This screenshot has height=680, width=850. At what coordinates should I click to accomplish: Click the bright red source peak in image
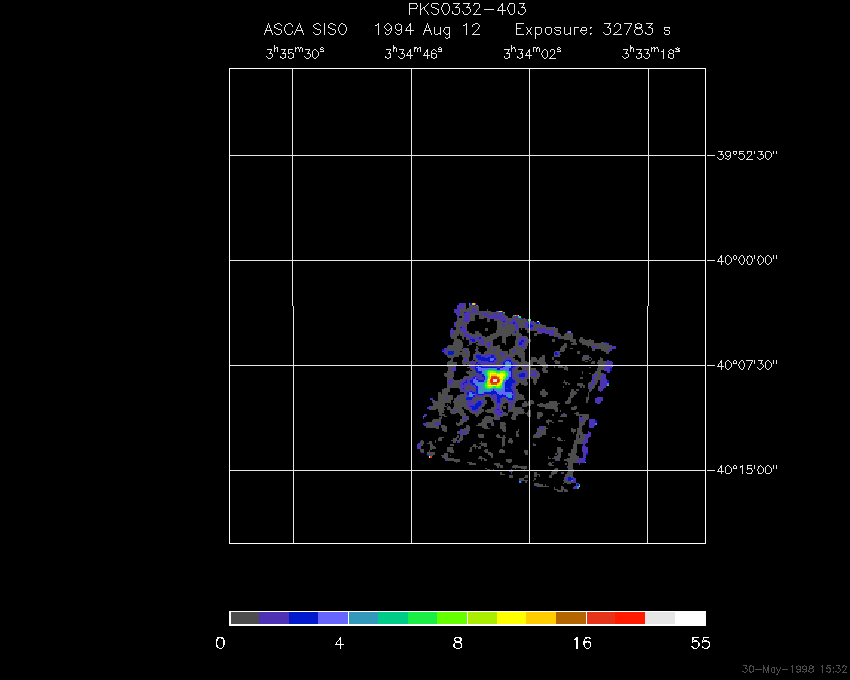pos(494,381)
